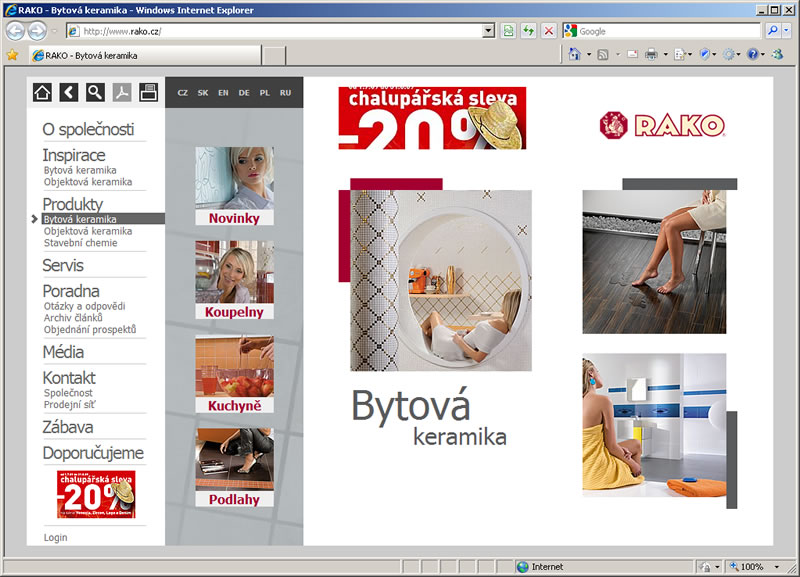Open the zoom level dropdown at 100%
The width and height of the screenshot is (800, 577).
(x=773, y=567)
